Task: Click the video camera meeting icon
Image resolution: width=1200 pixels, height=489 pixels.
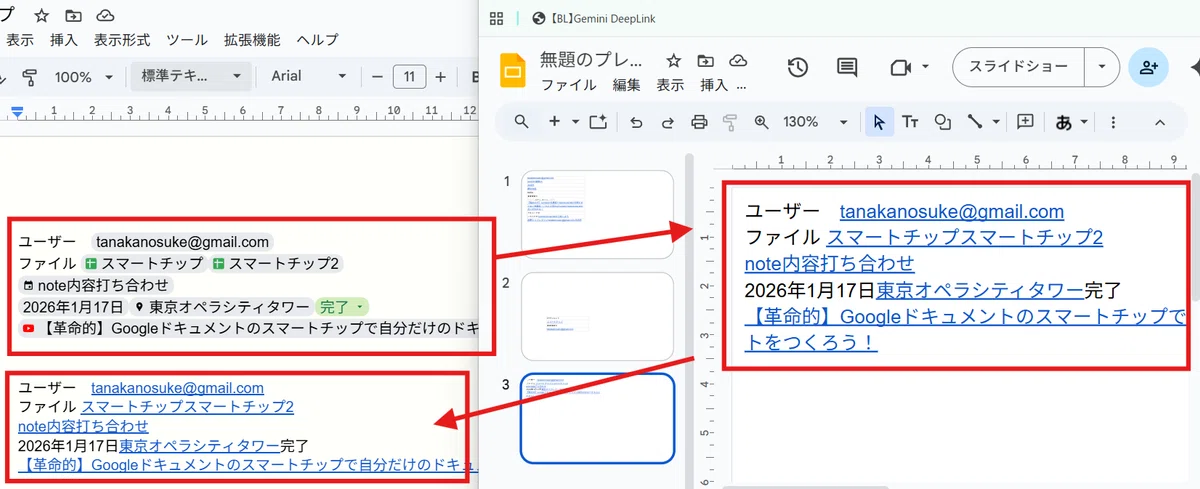Action: click(x=901, y=67)
